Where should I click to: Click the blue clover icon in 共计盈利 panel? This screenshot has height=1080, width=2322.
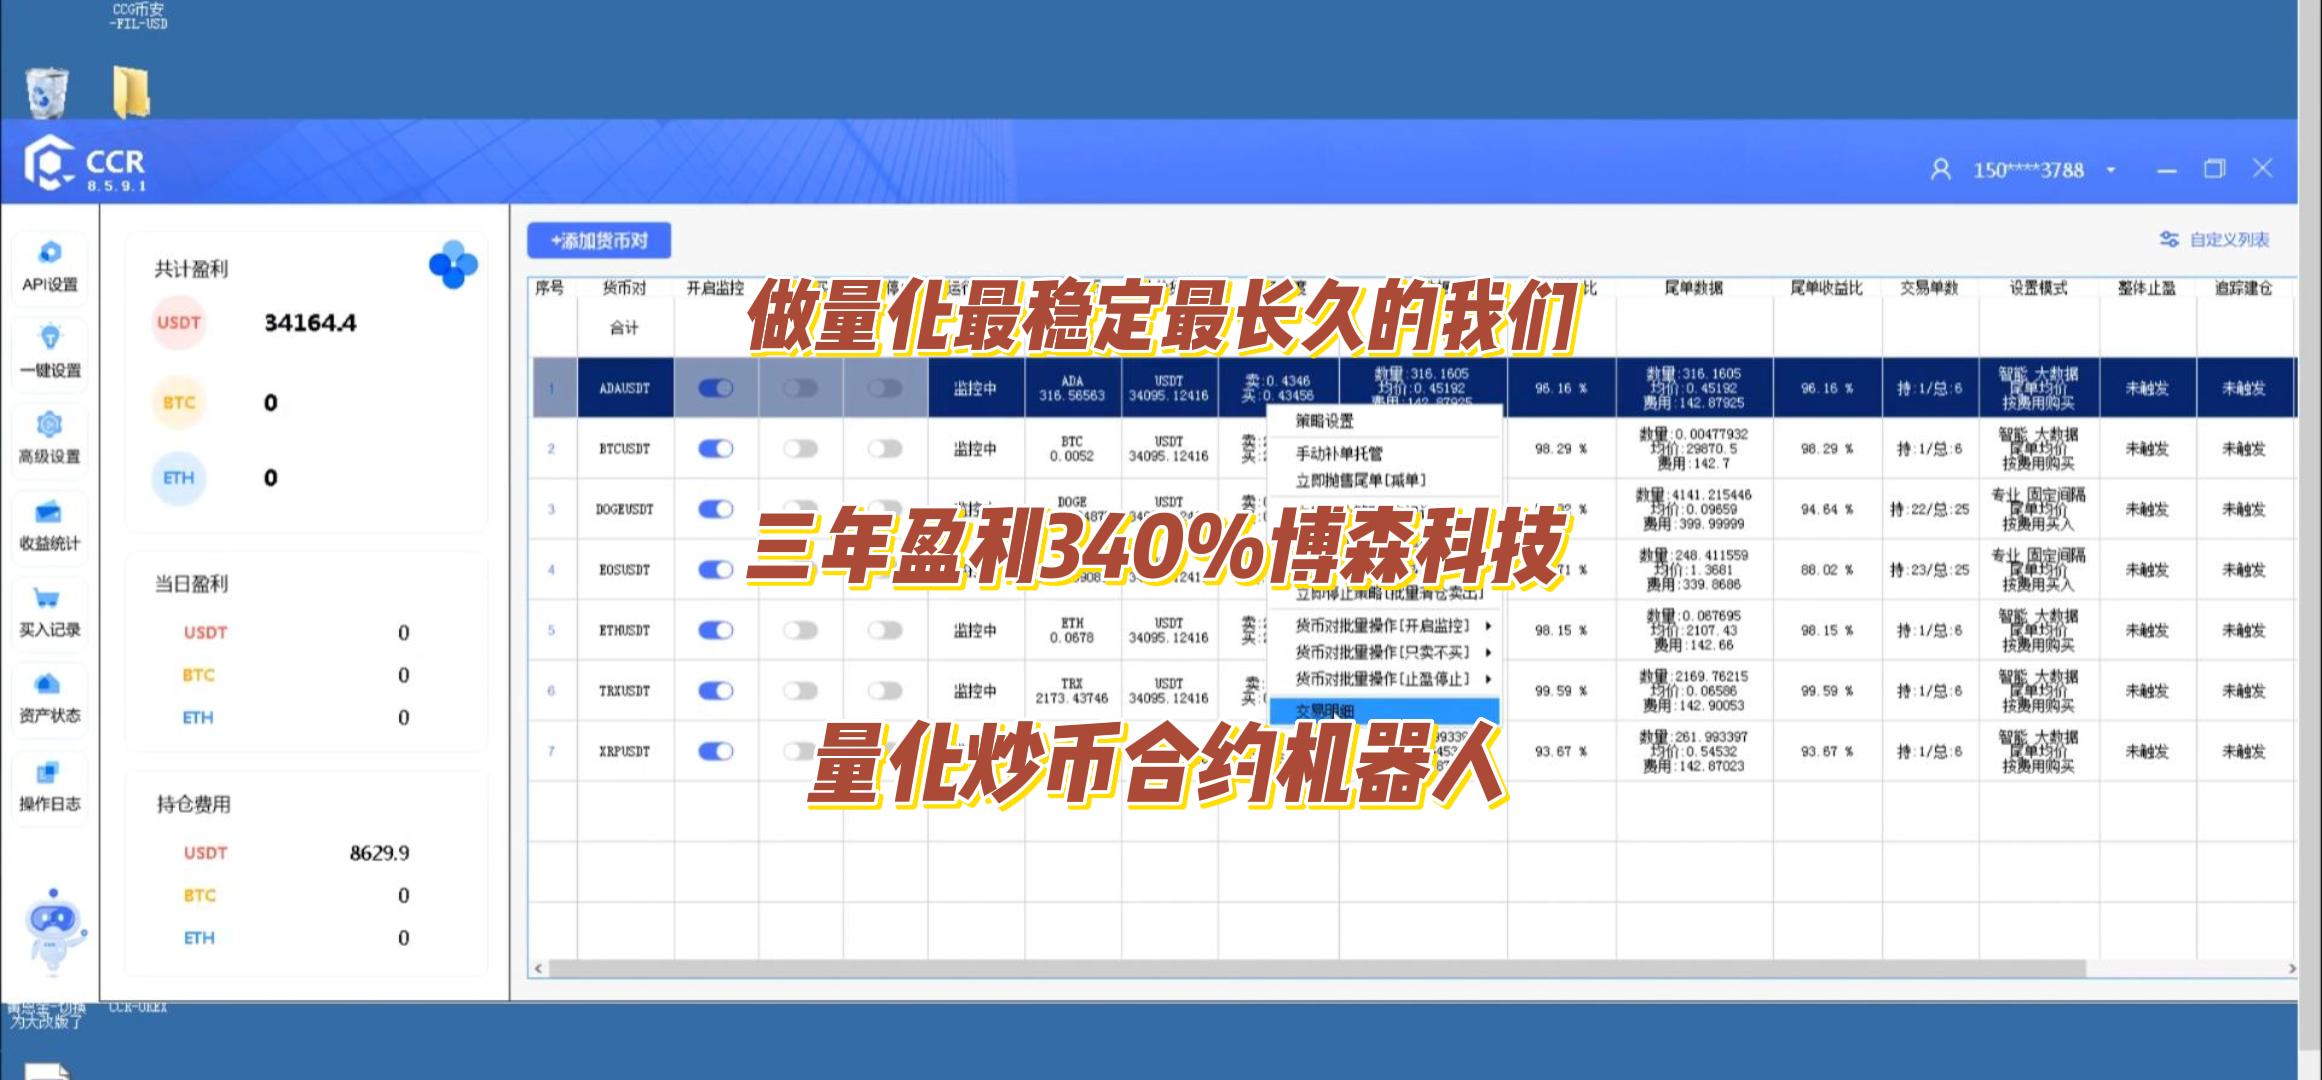pyautogui.click(x=453, y=265)
